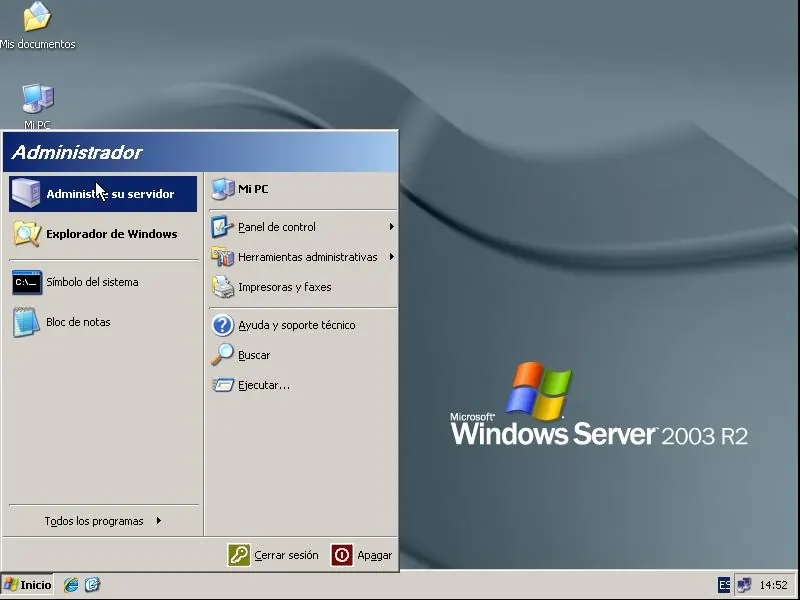Click the 14:52 taskbar clock

773,585
